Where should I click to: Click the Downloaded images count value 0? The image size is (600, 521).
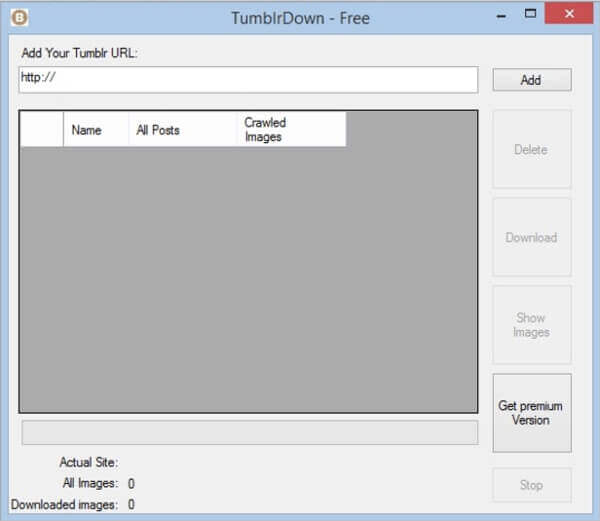point(131,505)
